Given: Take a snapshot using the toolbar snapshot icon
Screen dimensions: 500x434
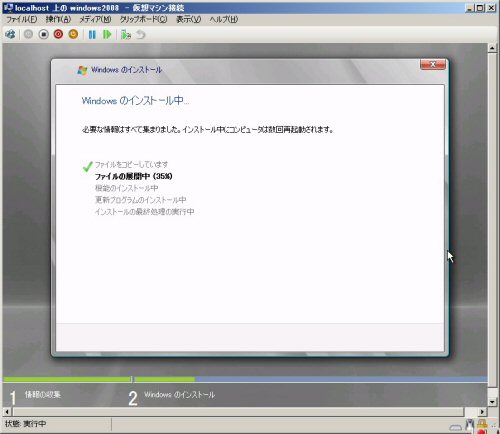Looking at the screenshot, I should click(x=126, y=34).
